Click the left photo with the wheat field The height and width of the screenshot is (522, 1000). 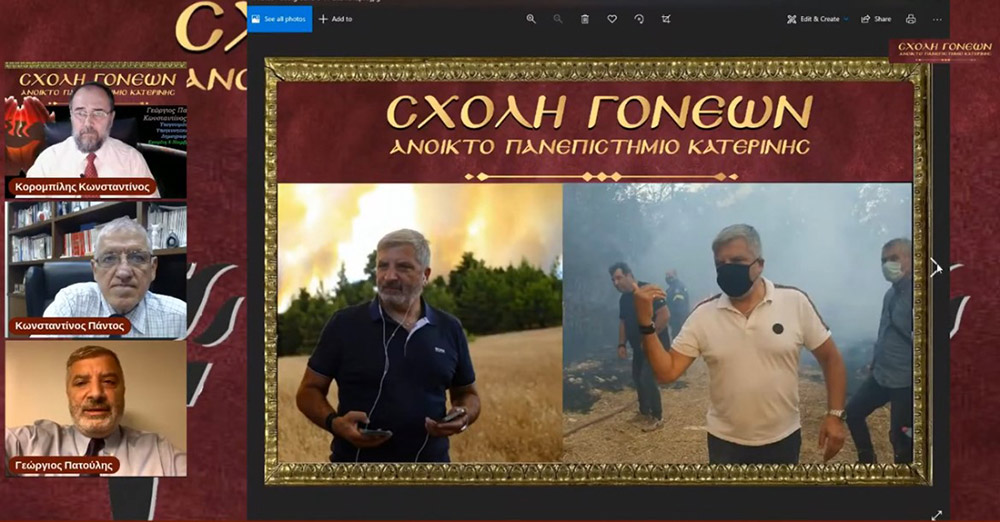tap(420, 323)
